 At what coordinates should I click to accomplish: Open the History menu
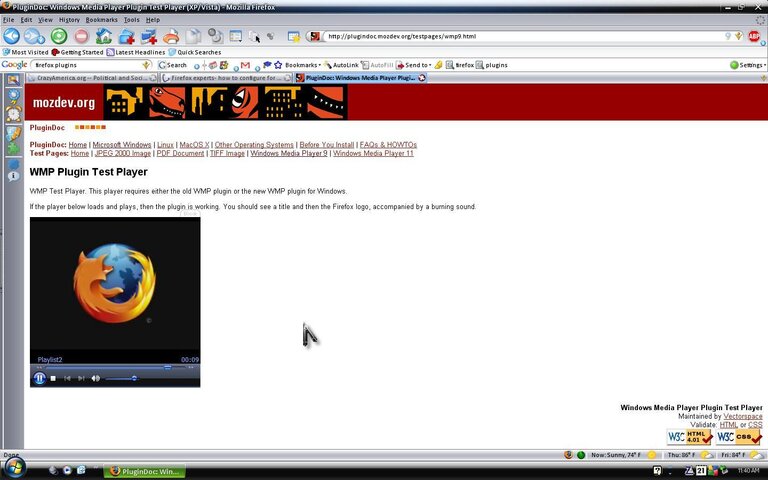coord(69,20)
